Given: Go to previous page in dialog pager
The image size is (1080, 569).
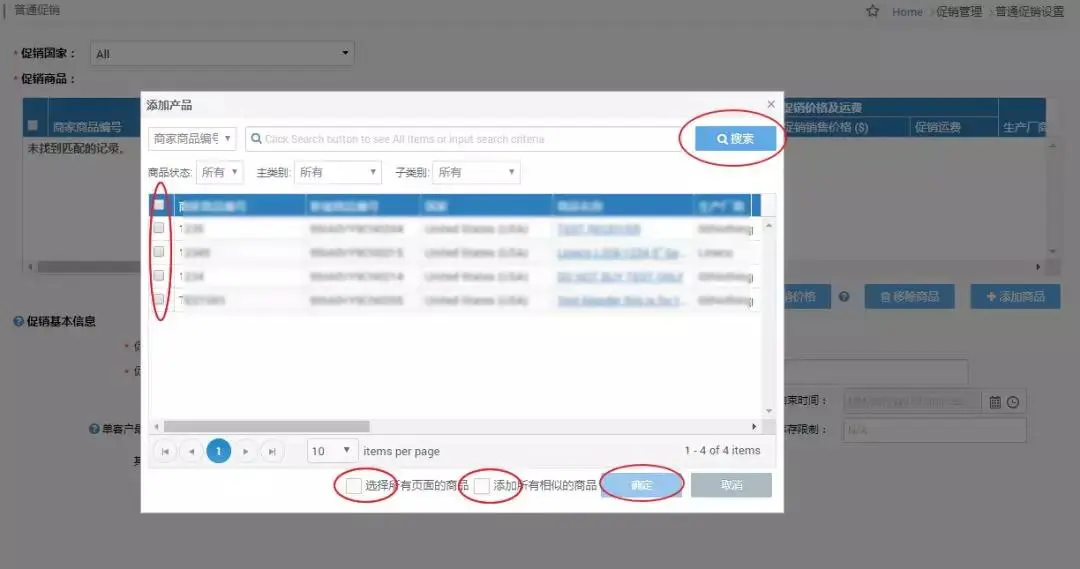Looking at the screenshot, I should [191, 451].
